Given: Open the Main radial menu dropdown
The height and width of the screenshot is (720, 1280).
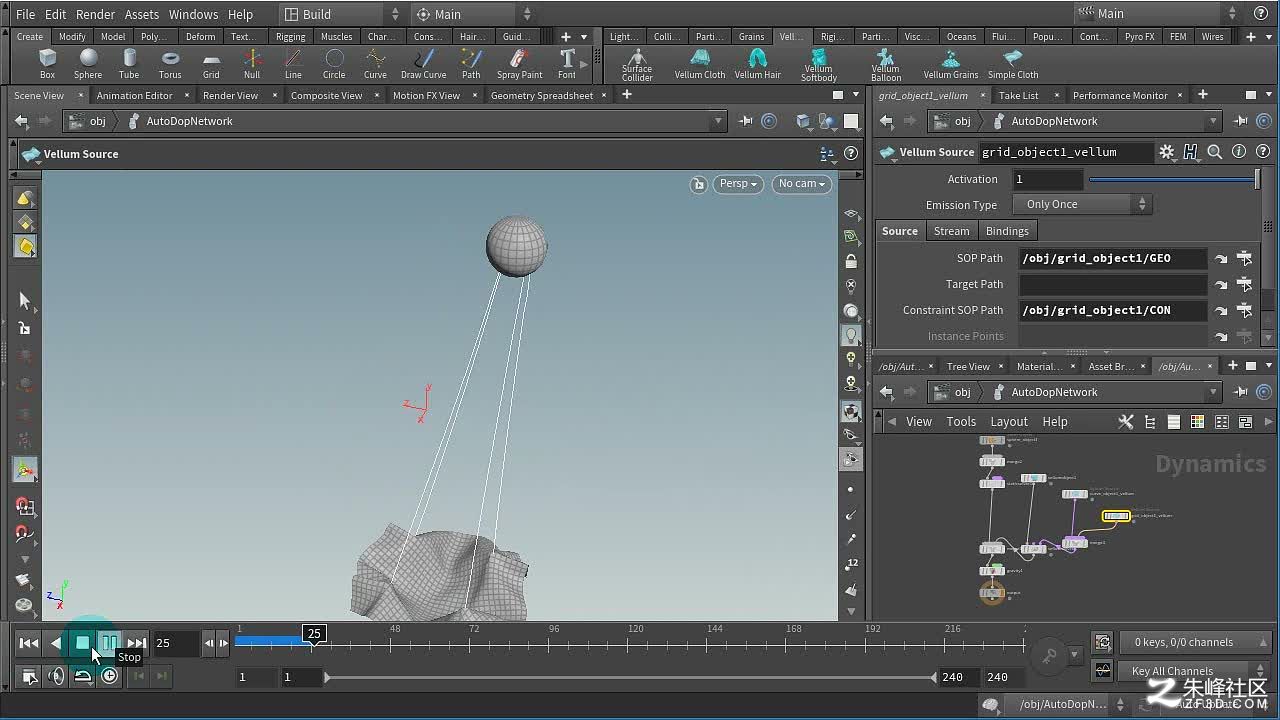Looking at the screenshot, I should click(x=472, y=14).
